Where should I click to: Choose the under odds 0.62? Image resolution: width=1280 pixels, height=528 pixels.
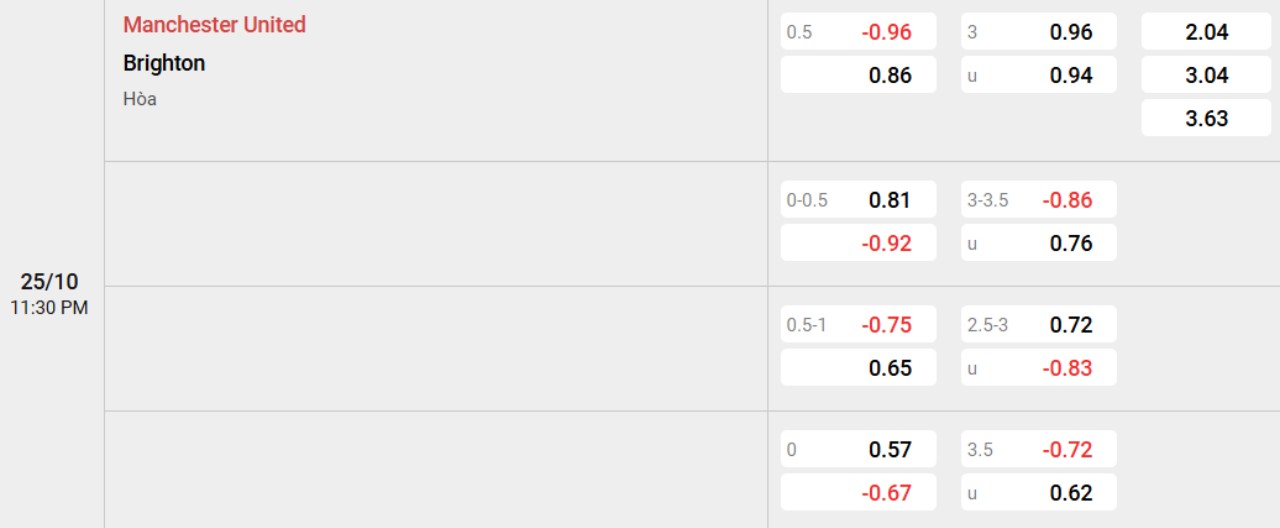[1038, 493]
